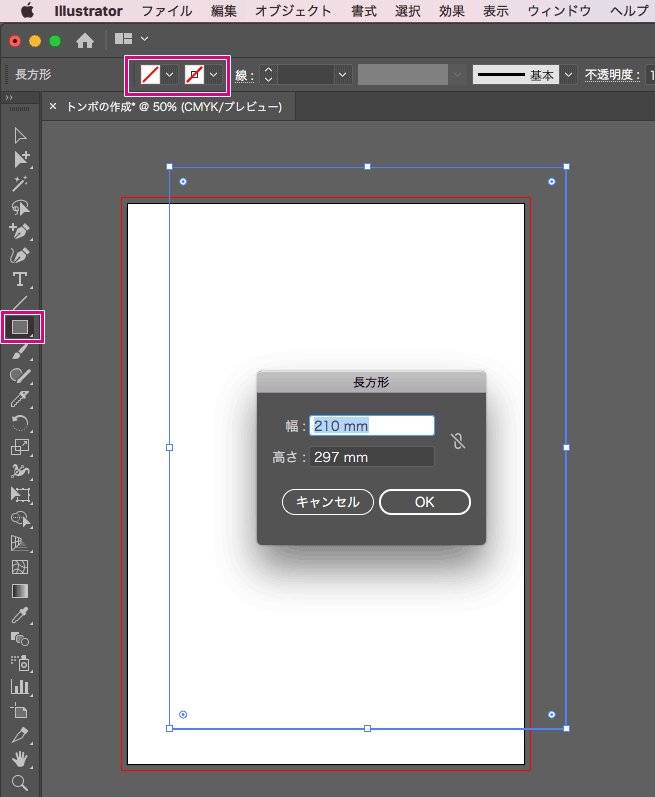655x797 pixels.
Task: Choose the Column Graph tool
Action: 20,687
